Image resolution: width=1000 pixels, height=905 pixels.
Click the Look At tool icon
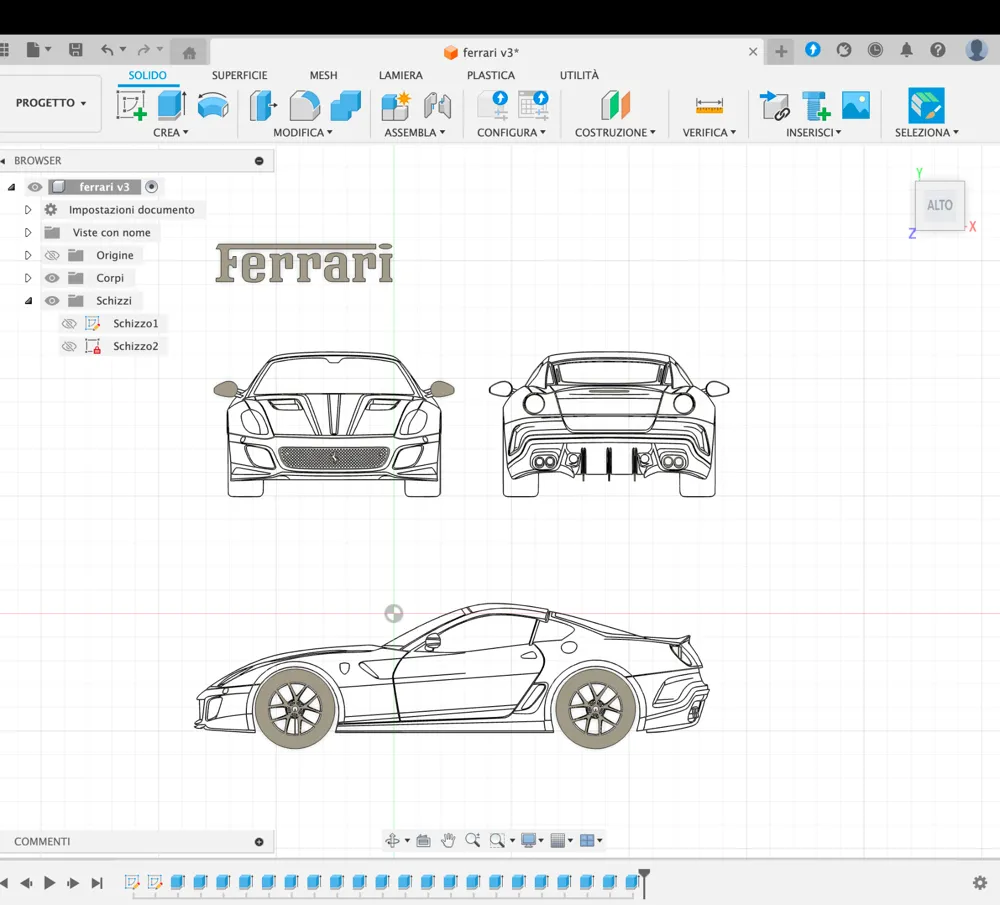click(x=423, y=841)
